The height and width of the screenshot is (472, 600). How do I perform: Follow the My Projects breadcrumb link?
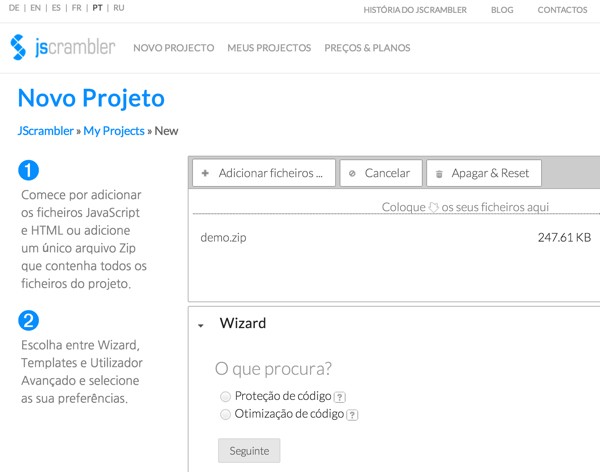point(114,131)
